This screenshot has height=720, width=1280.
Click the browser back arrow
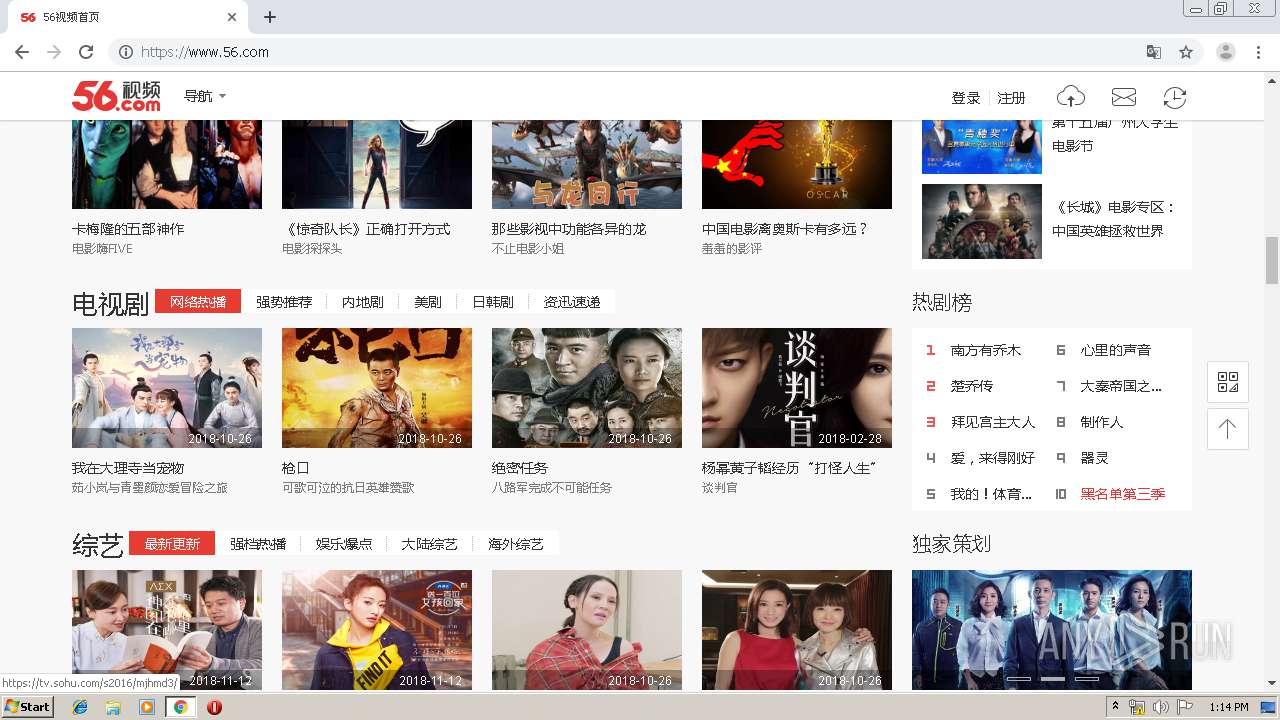[x=22, y=52]
